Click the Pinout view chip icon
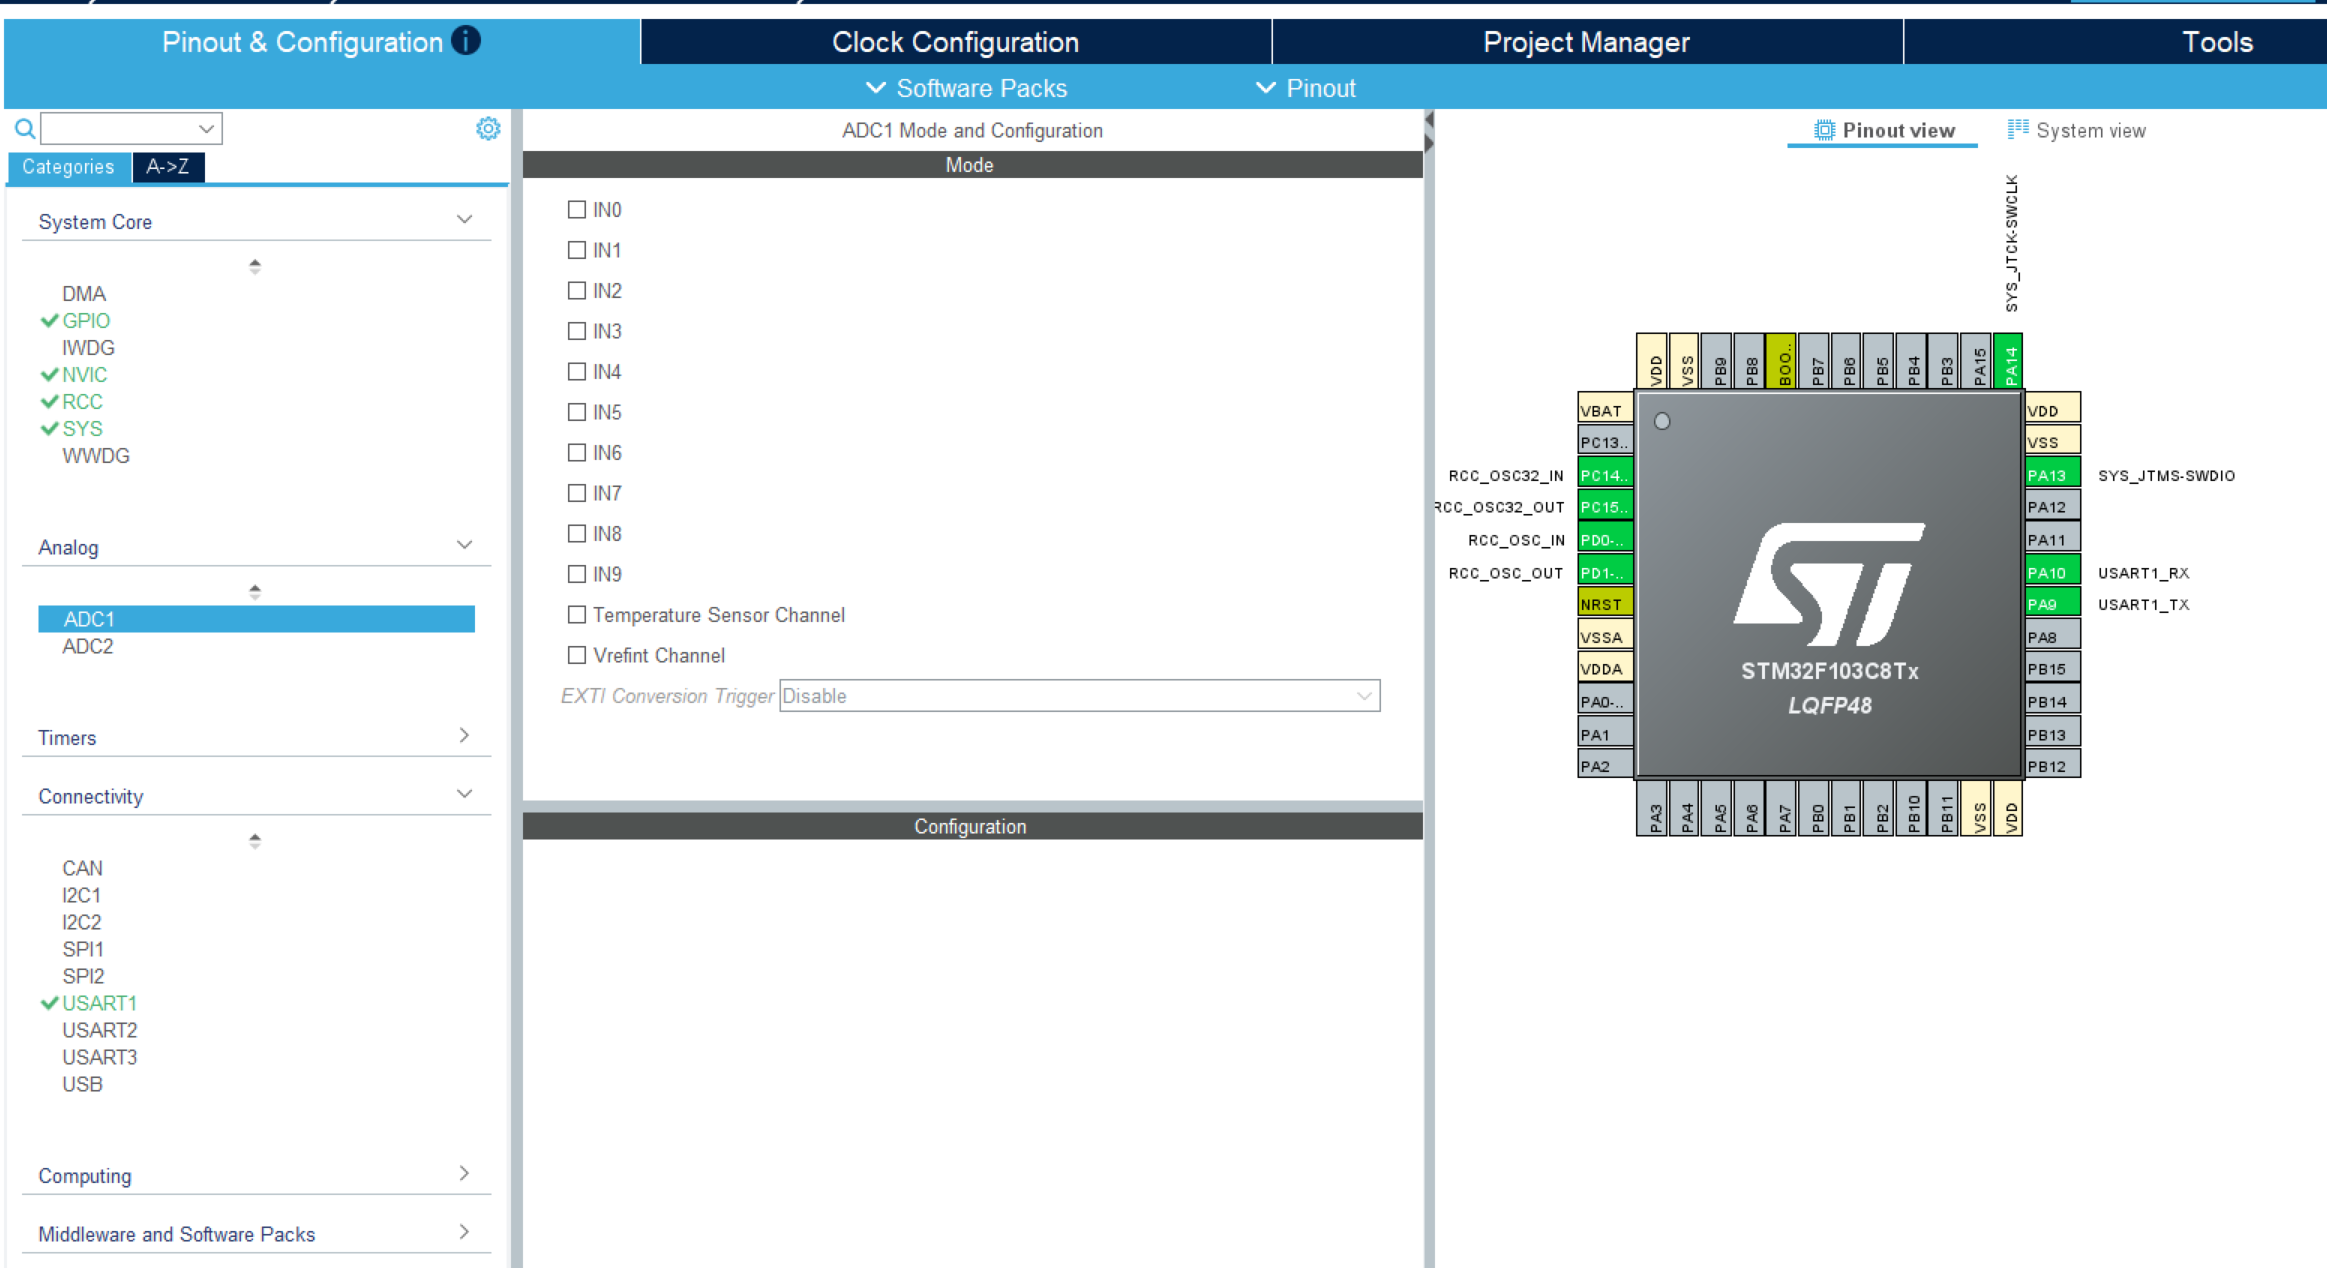Image resolution: width=2327 pixels, height=1268 pixels. click(x=1824, y=131)
